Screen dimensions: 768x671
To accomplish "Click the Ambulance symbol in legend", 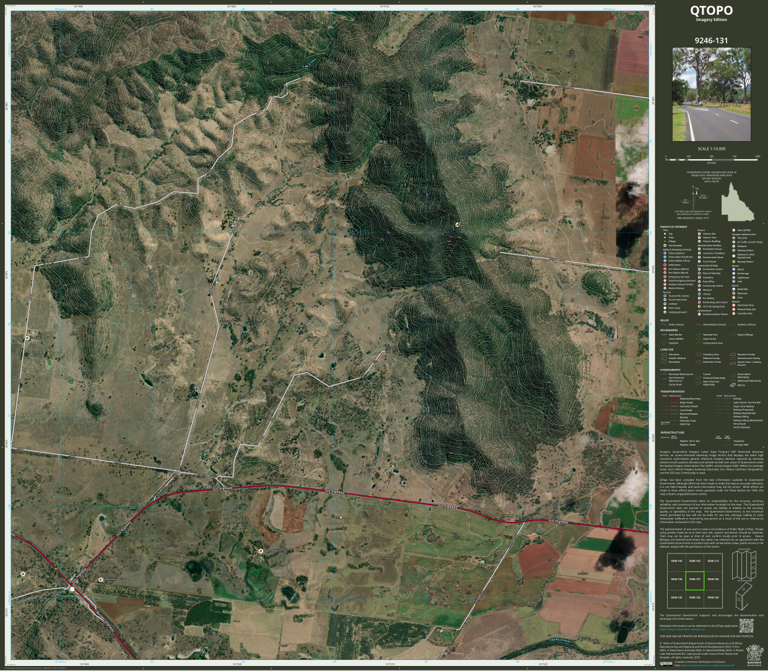I will (665, 264).
